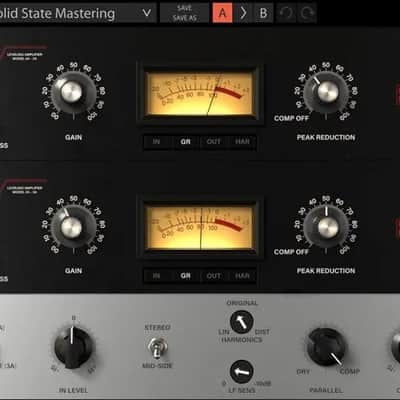Select IN meter mode on lower channel
This screenshot has height=400, width=400.
pos(156,276)
